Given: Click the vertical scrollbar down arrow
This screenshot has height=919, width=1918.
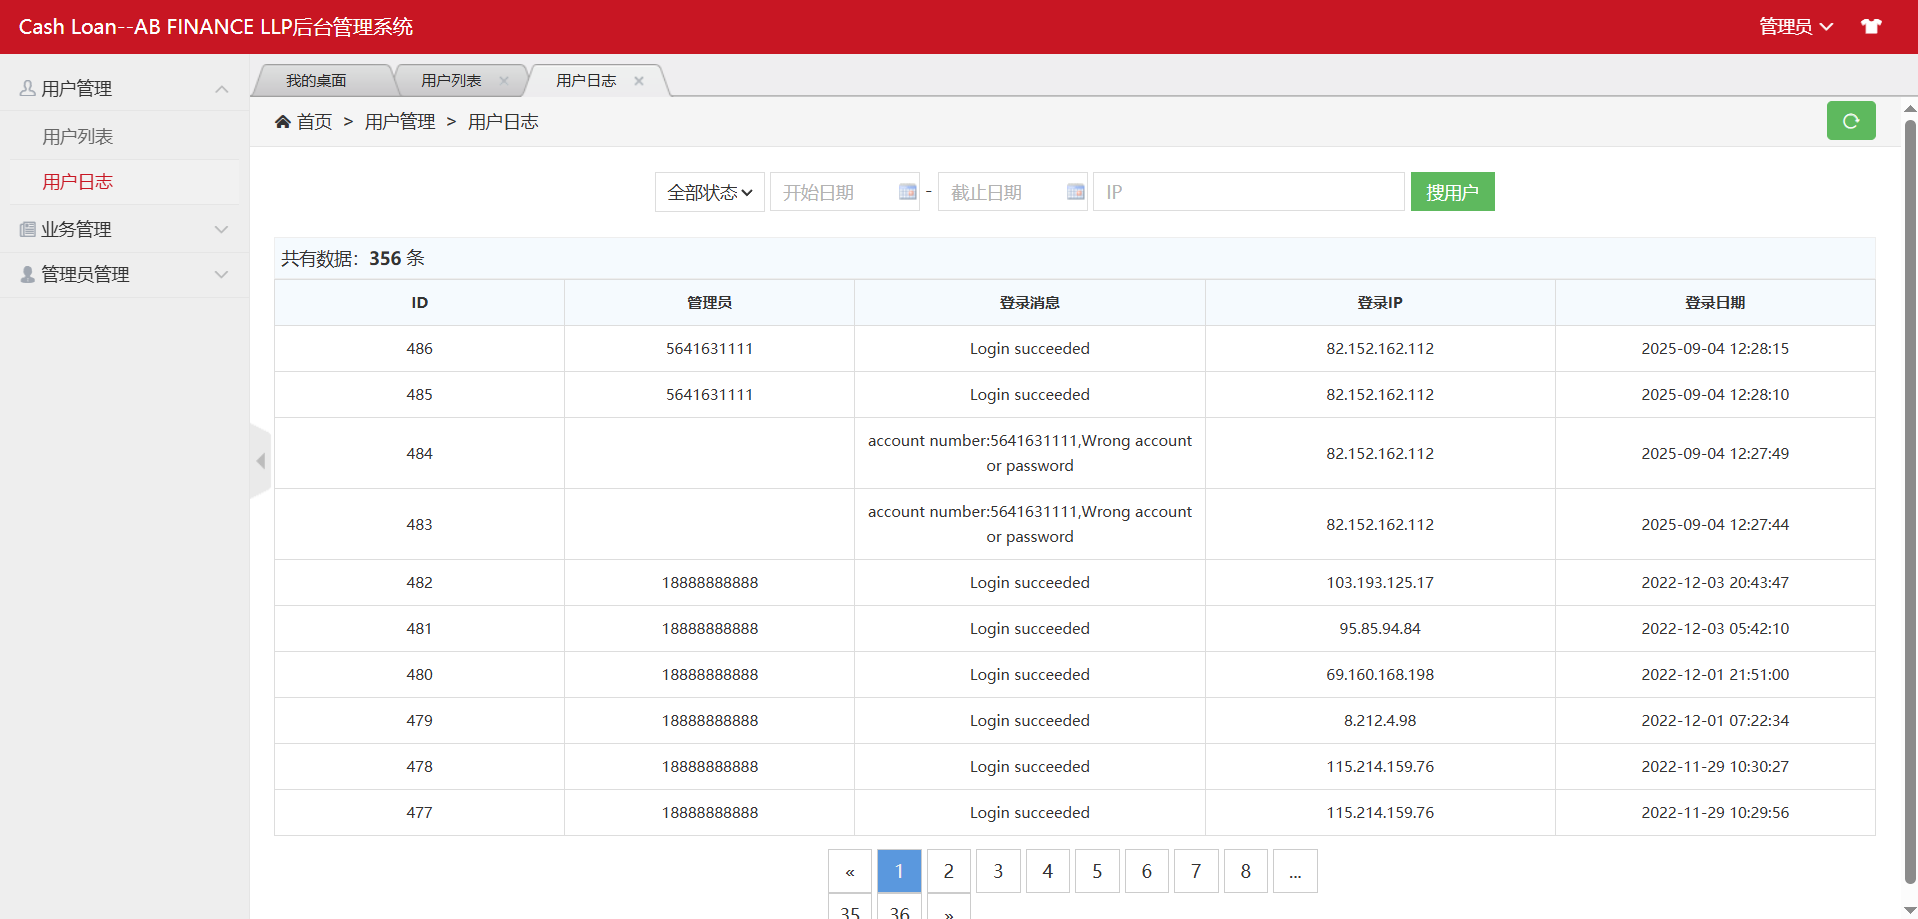Looking at the screenshot, I should point(1909,909).
